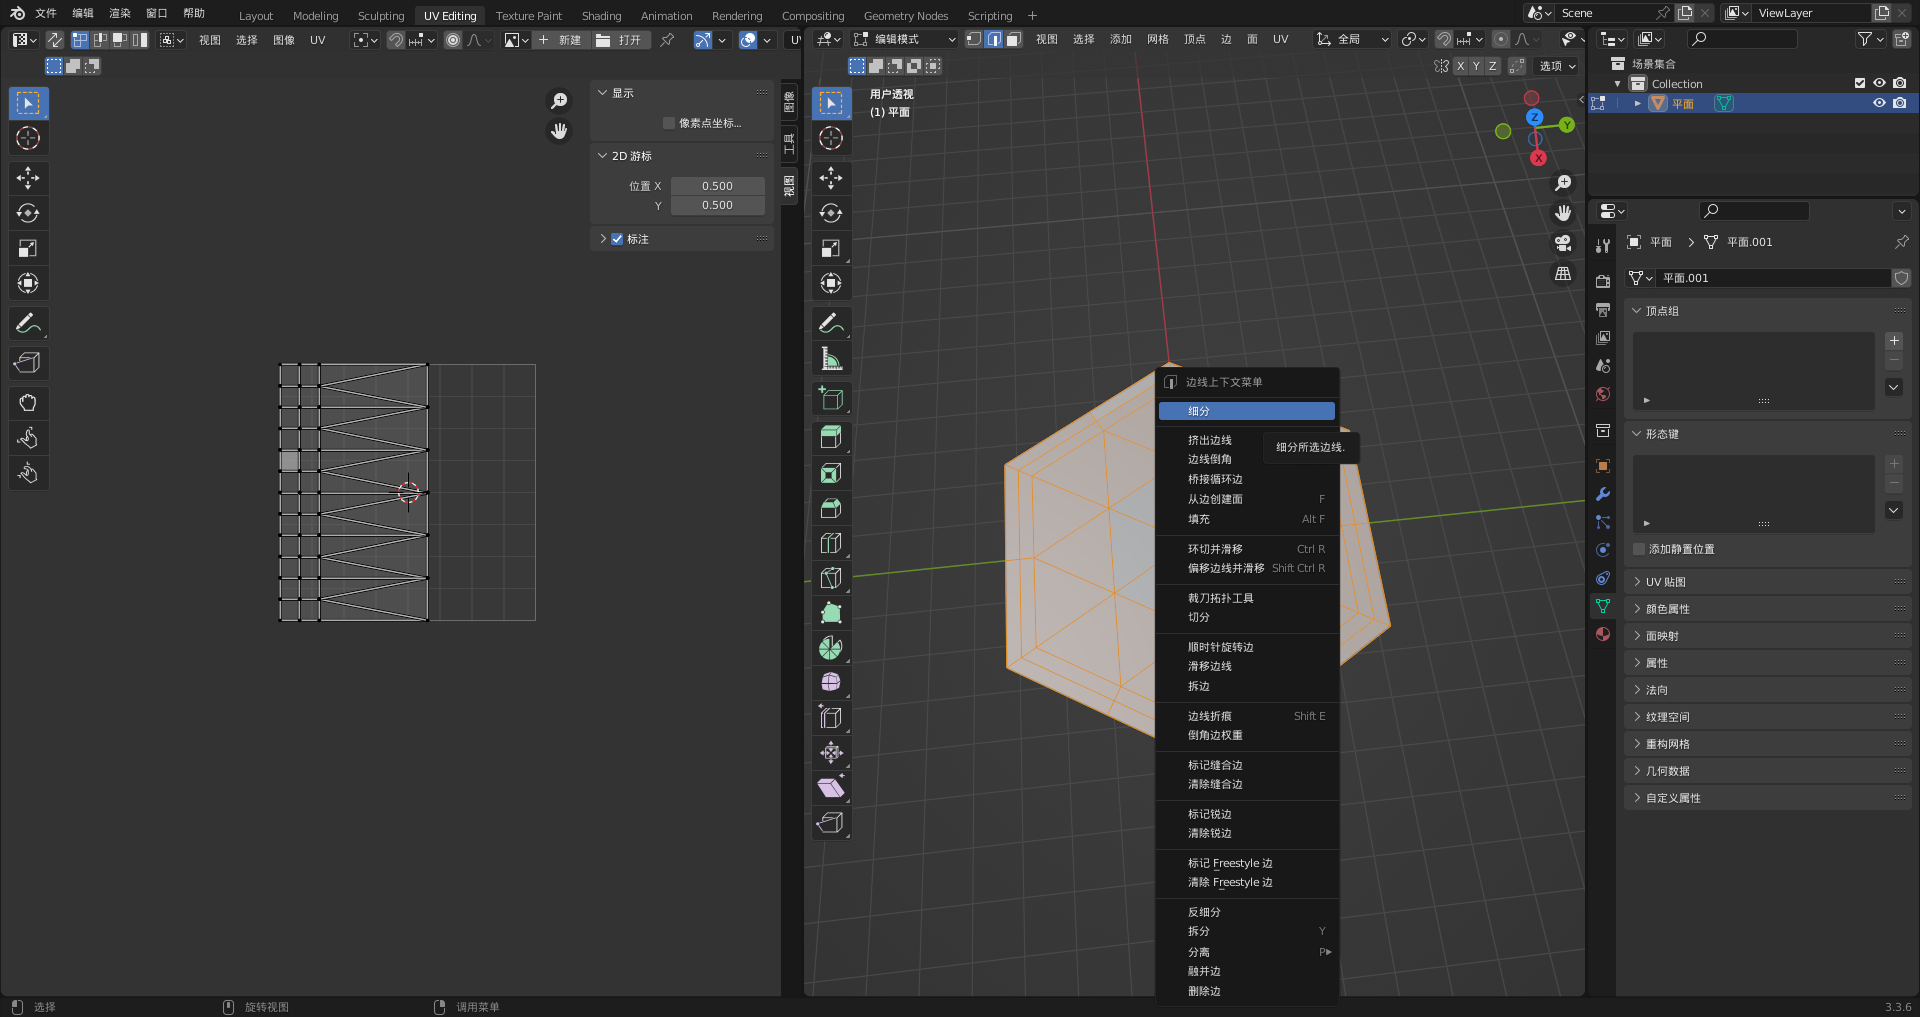Screen dimensions: 1920x1017
Task: Select the Bevel tool
Action: click(831, 508)
